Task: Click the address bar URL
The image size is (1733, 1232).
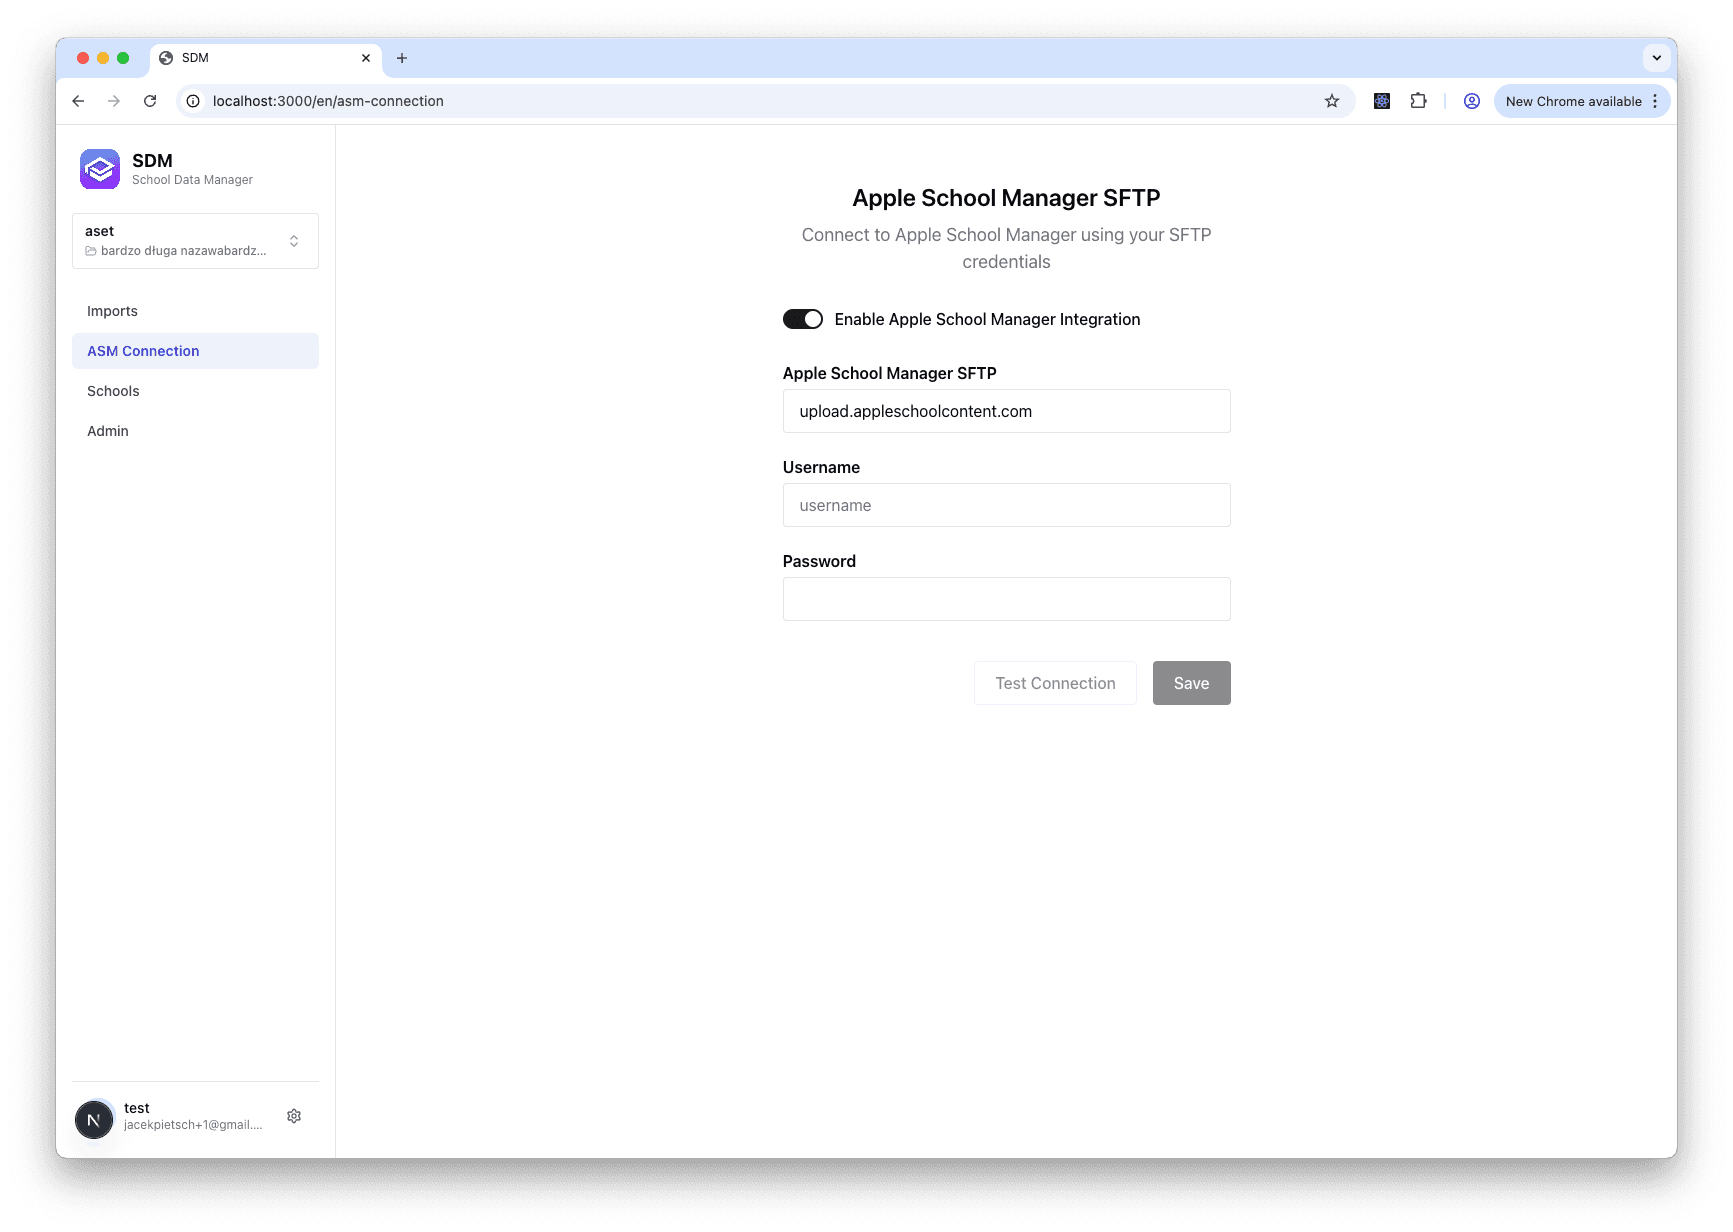Action: coord(328,101)
